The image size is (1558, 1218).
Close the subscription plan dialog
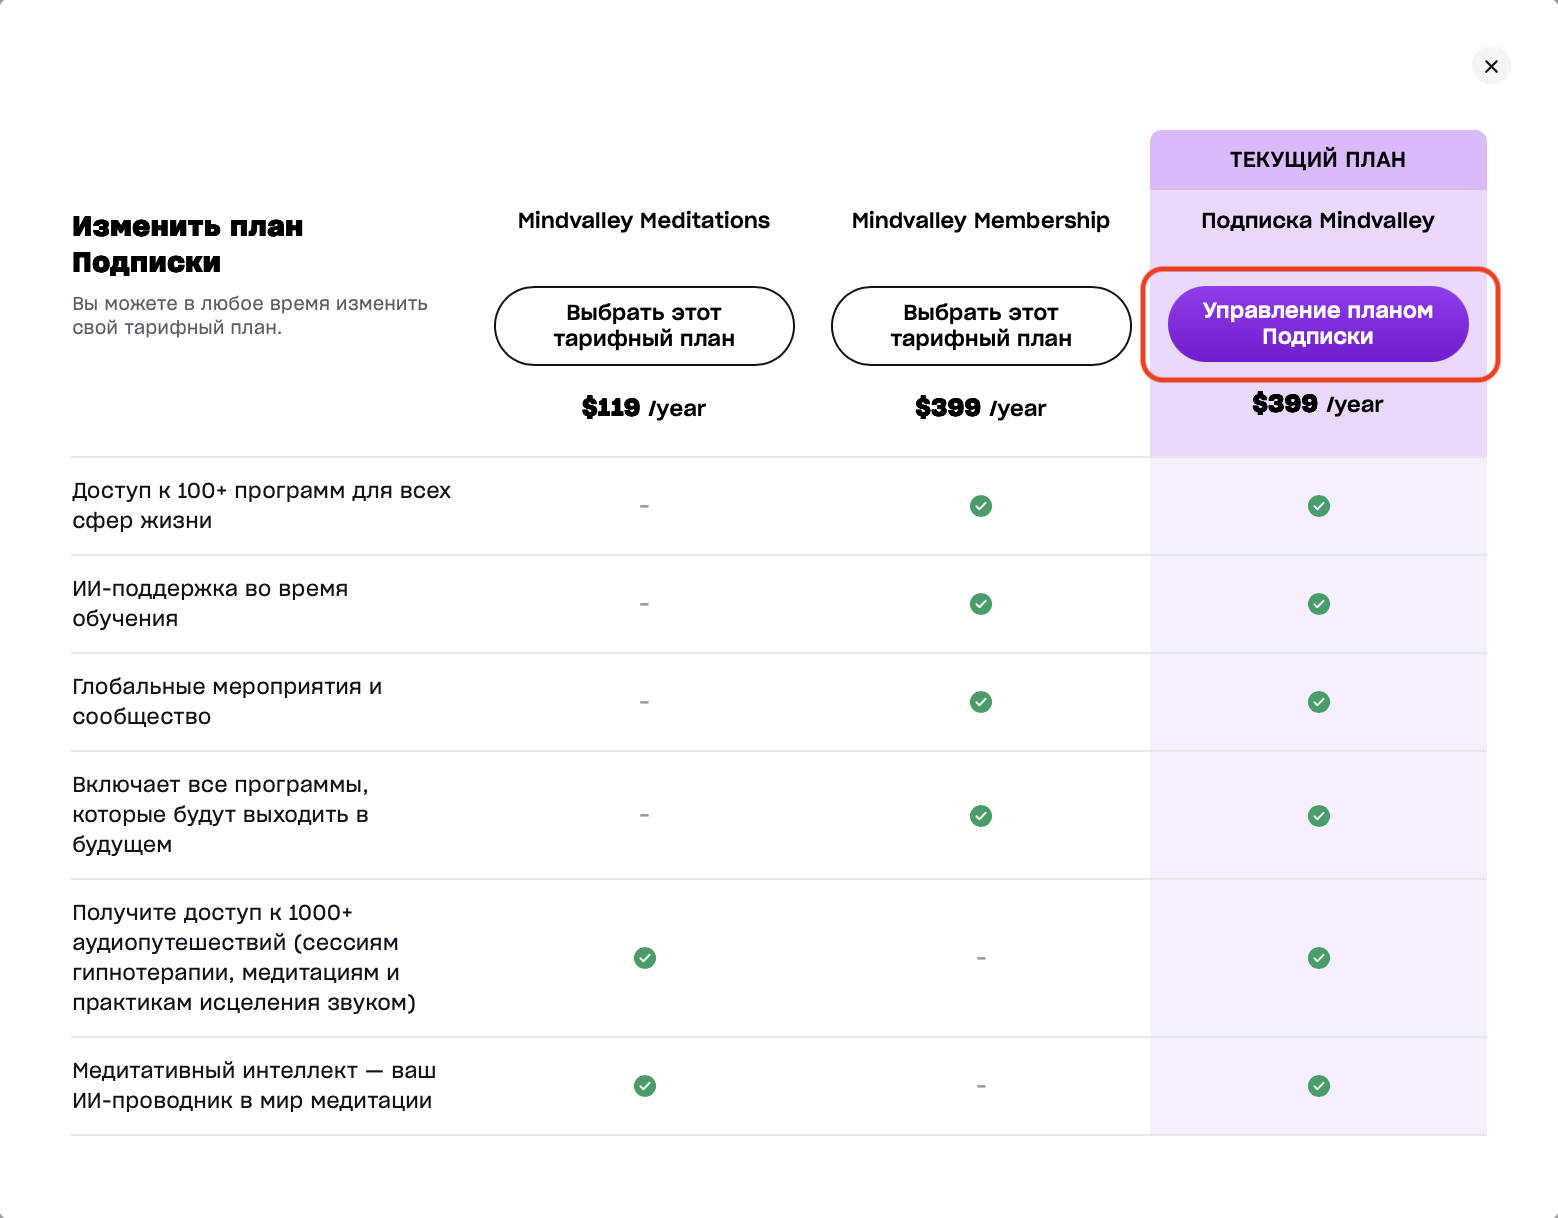1491,66
